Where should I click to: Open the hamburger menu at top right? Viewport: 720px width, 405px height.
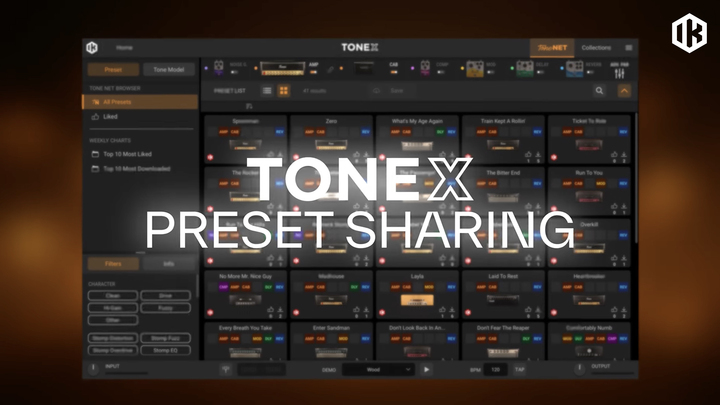(x=628, y=47)
